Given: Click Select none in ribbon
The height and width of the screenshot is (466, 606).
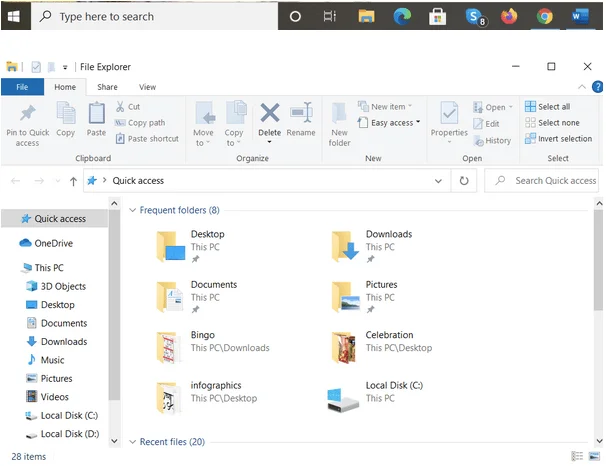Looking at the screenshot, I should pyautogui.click(x=552, y=123).
